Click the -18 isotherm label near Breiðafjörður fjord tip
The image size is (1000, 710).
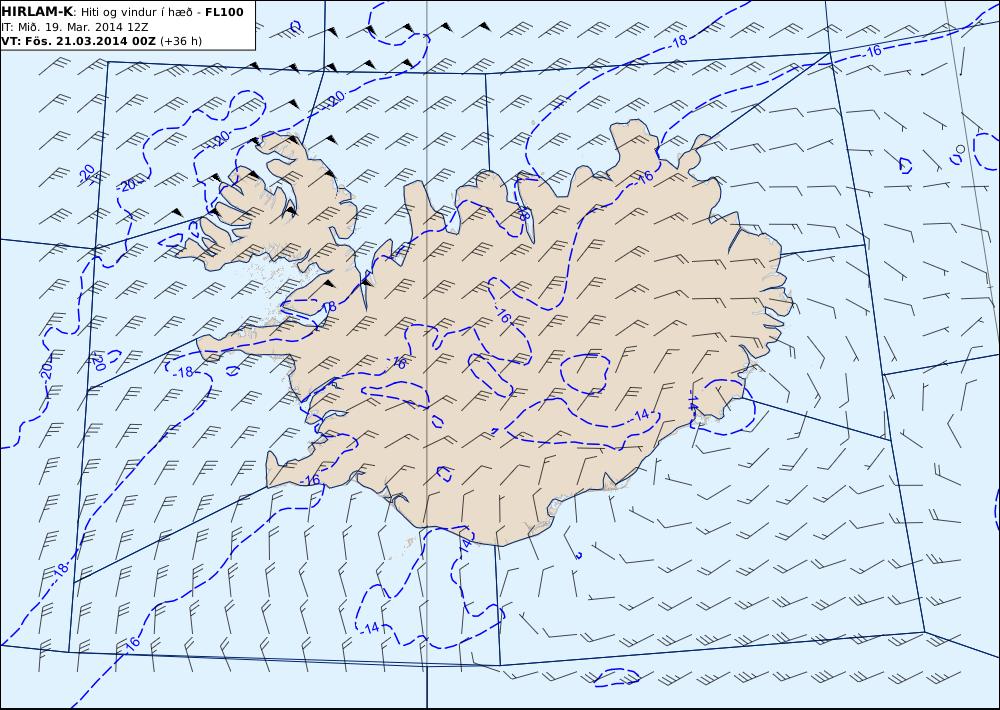(327, 307)
